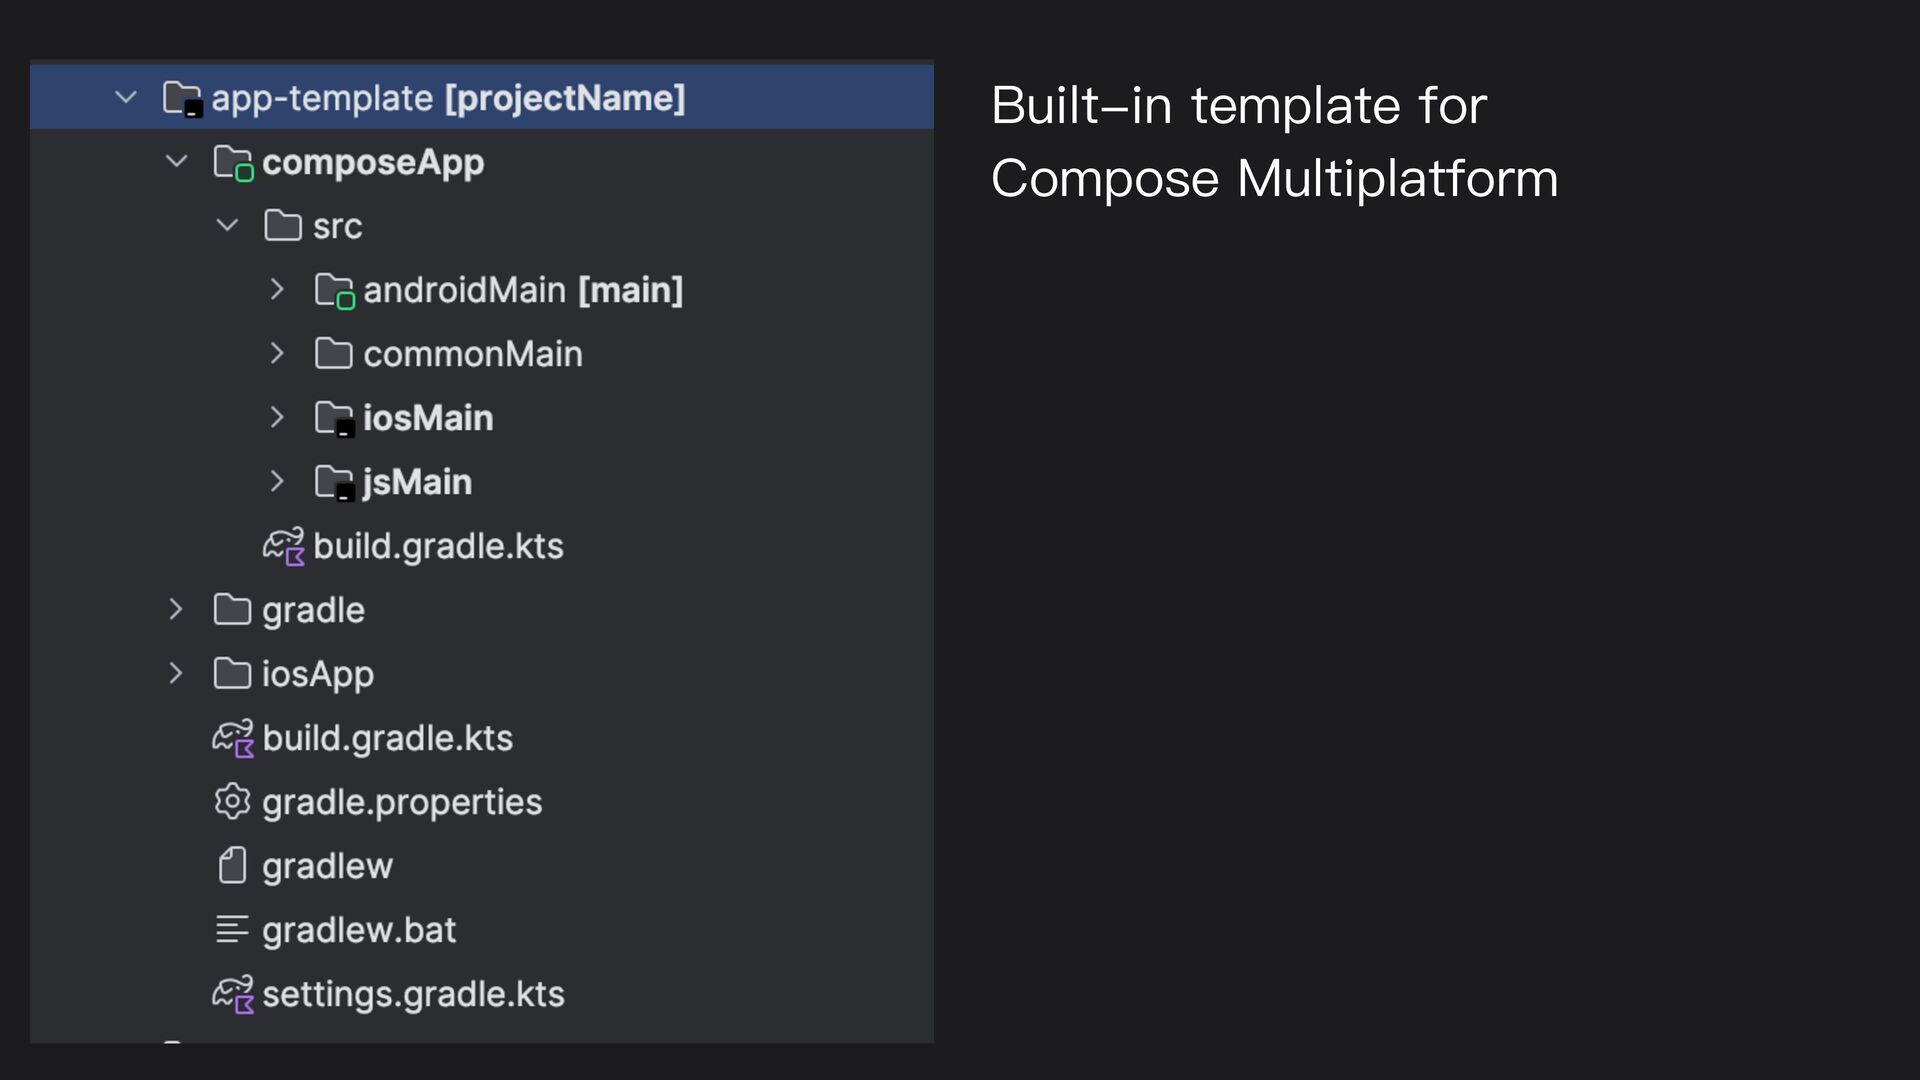Click the composeApp module folder icon
The width and height of the screenshot is (1920, 1080).
234,163
